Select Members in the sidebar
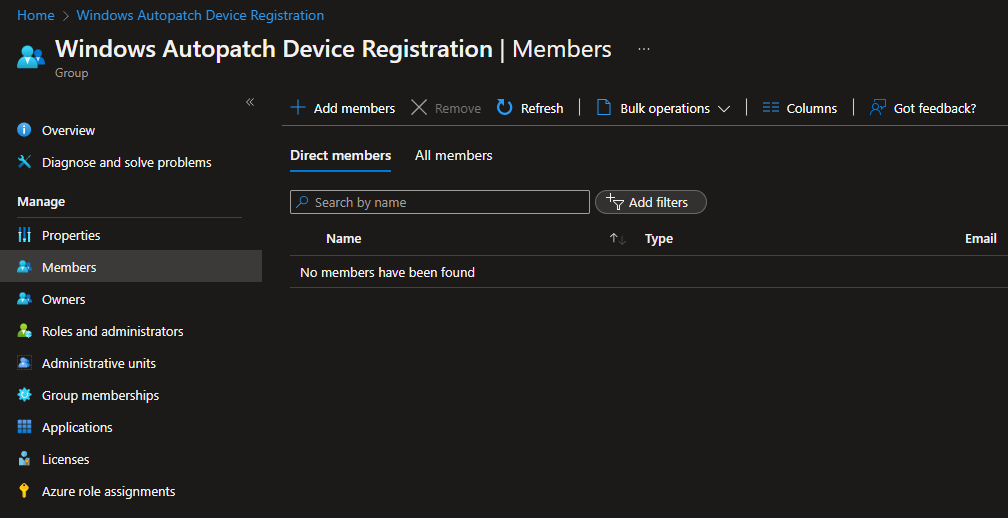1008x518 pixels. click(x=131, y=267)
